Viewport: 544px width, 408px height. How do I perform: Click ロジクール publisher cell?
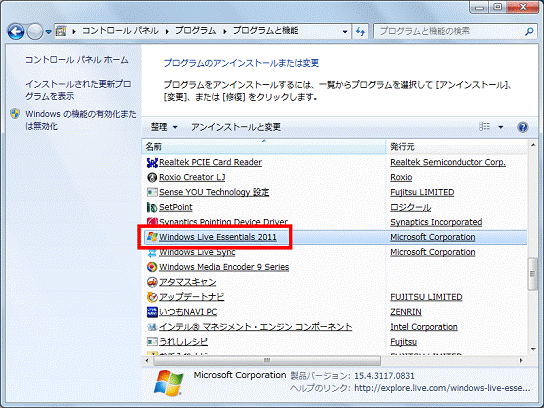(x=410, y=207)
